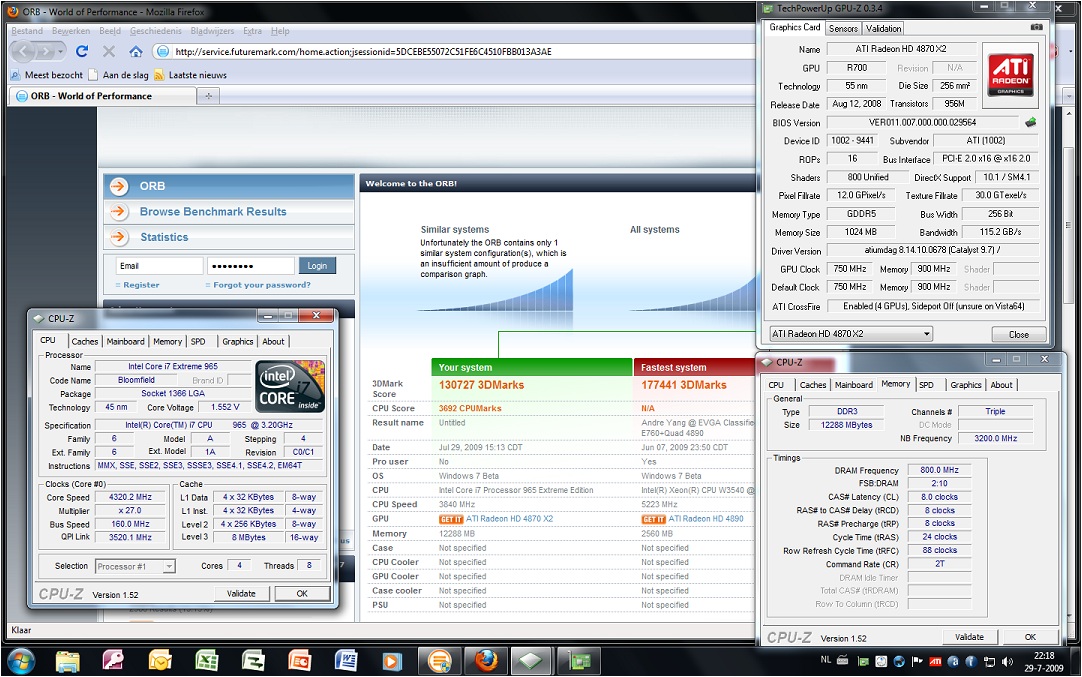Image resolution: width=1082 pixels, height=677 pixels.
Task: Click the Firefox URL address bar
Action: point(455,52)
